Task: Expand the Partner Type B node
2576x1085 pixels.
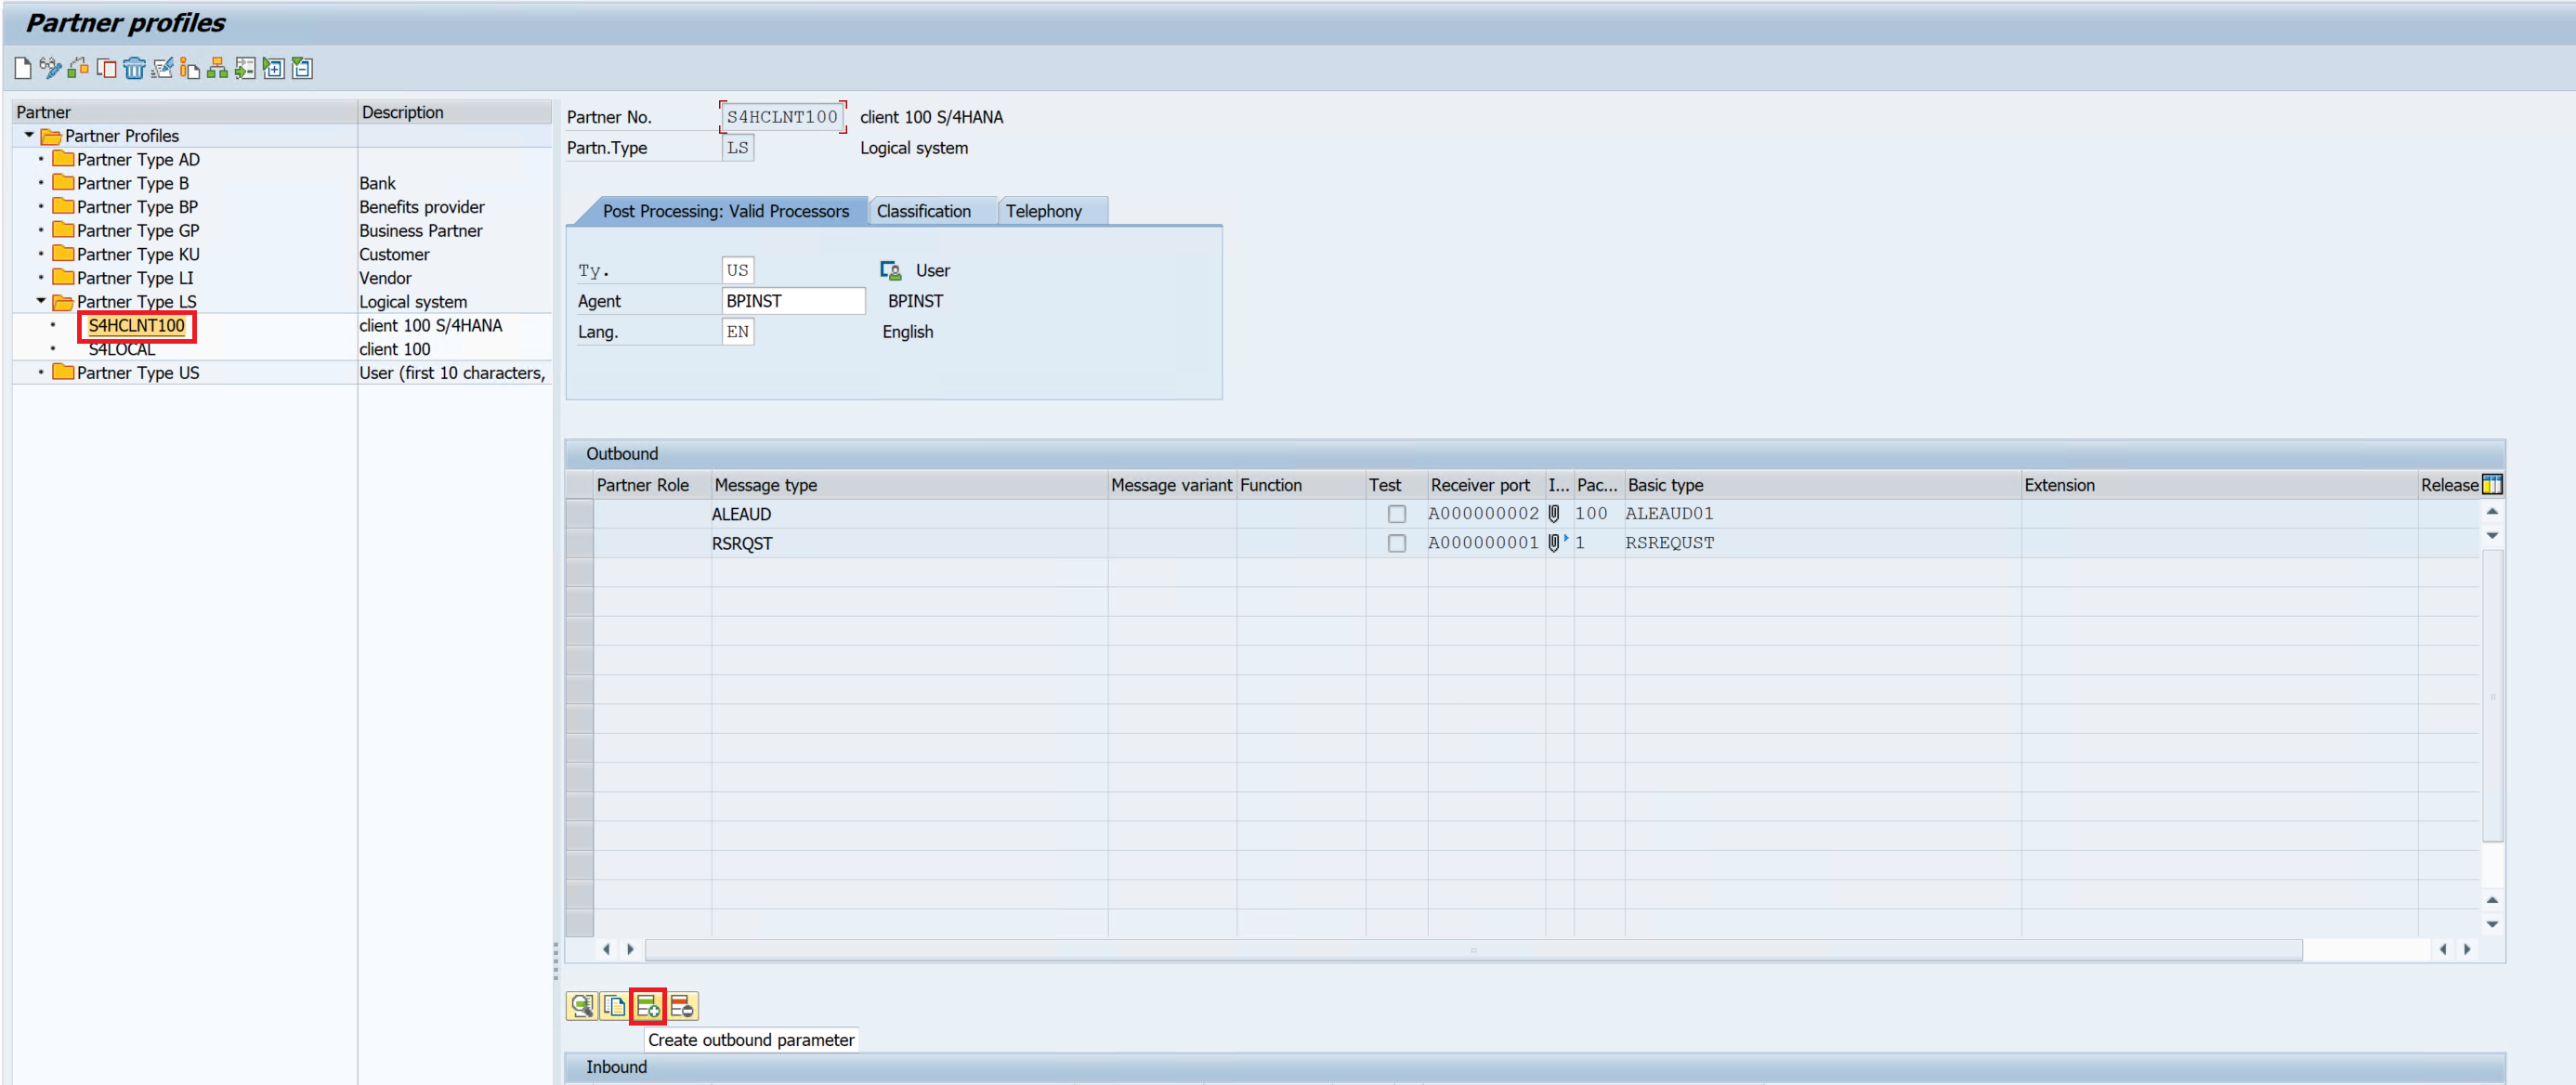Action: pyautogui.click(x=41, y=183)
